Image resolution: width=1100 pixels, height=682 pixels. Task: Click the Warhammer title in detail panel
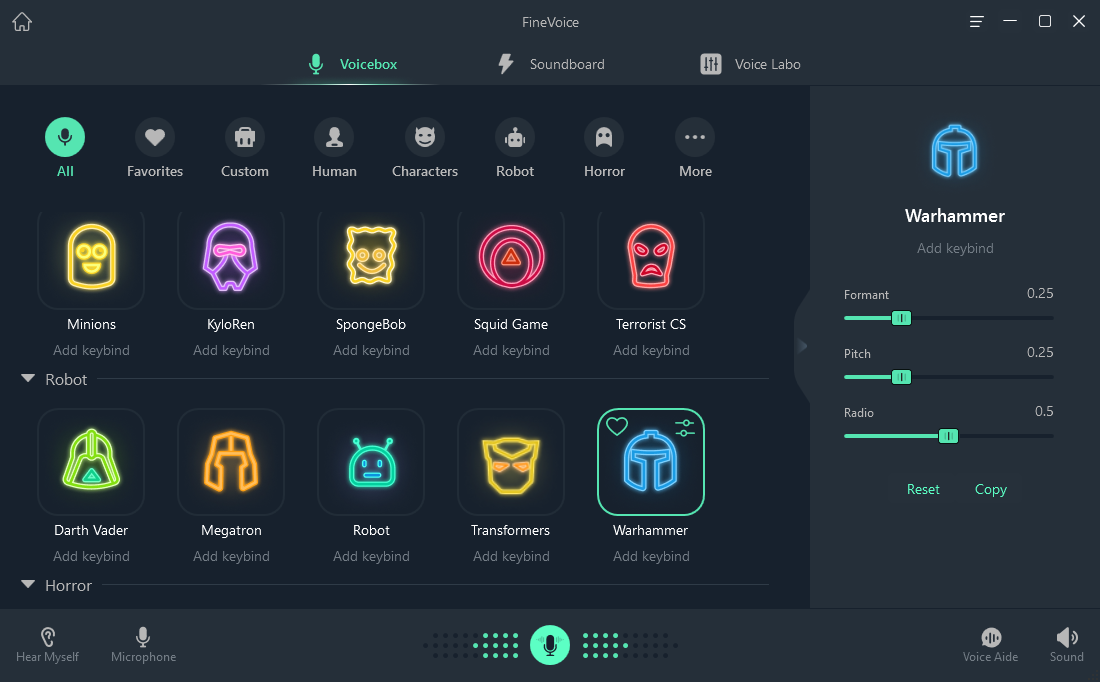pos(955,215)
